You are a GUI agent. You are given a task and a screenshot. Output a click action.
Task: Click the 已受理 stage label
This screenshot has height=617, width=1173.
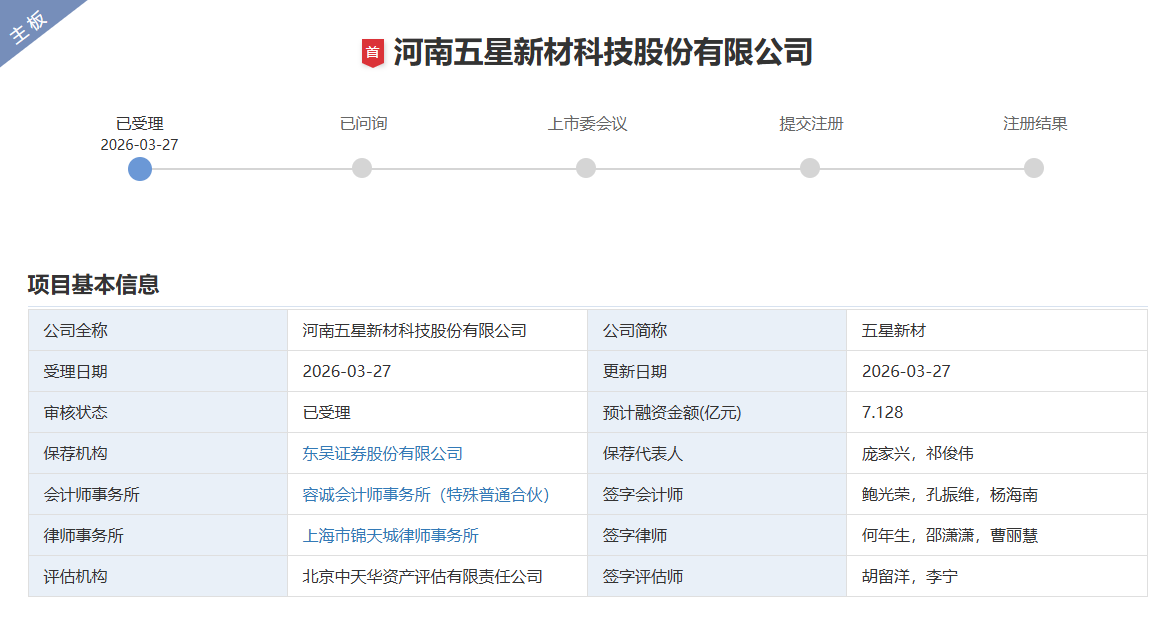coord(140,124)
